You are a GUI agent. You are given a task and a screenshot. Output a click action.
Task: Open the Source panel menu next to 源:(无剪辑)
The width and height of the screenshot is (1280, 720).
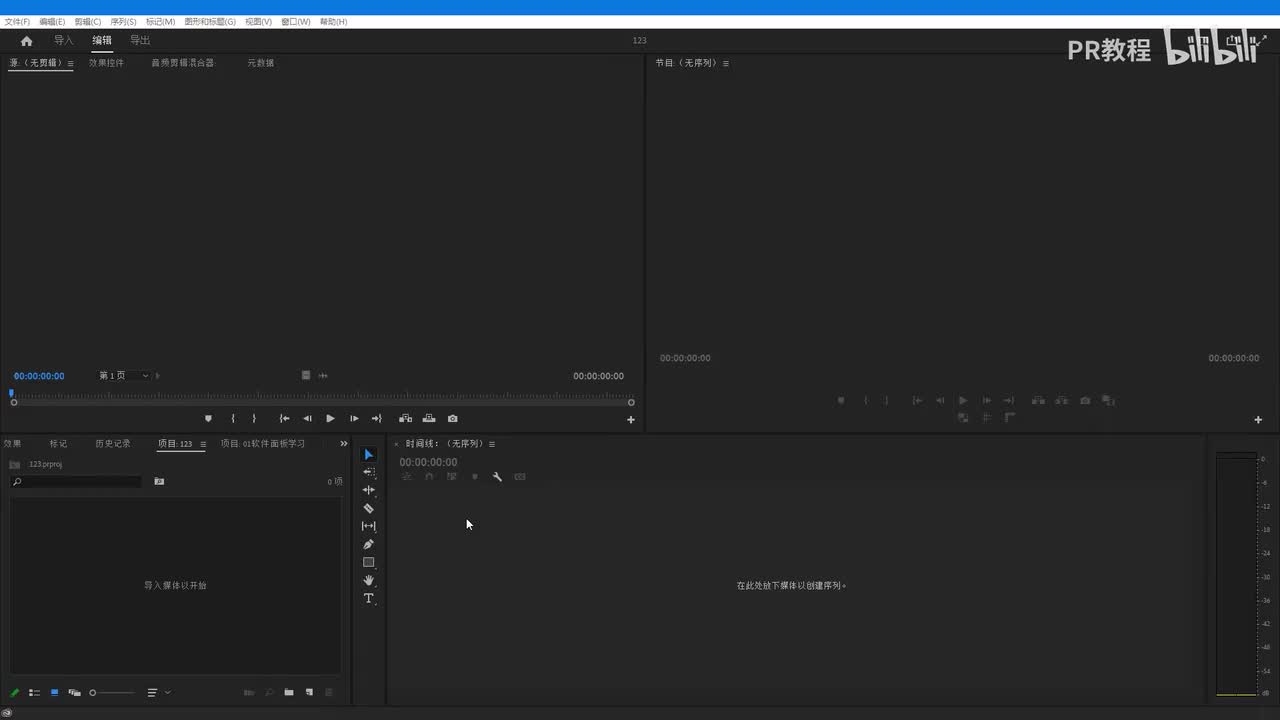pos(70,63)
